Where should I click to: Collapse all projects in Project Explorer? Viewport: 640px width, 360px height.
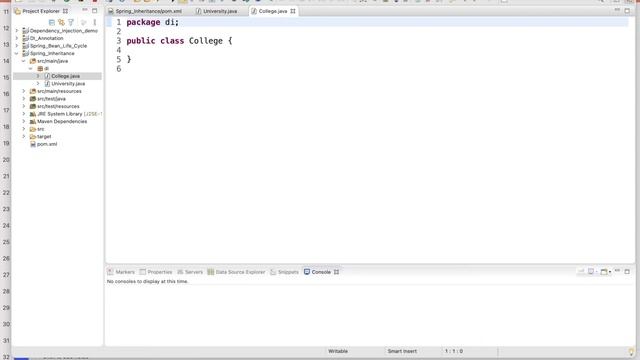coord(52,22)
